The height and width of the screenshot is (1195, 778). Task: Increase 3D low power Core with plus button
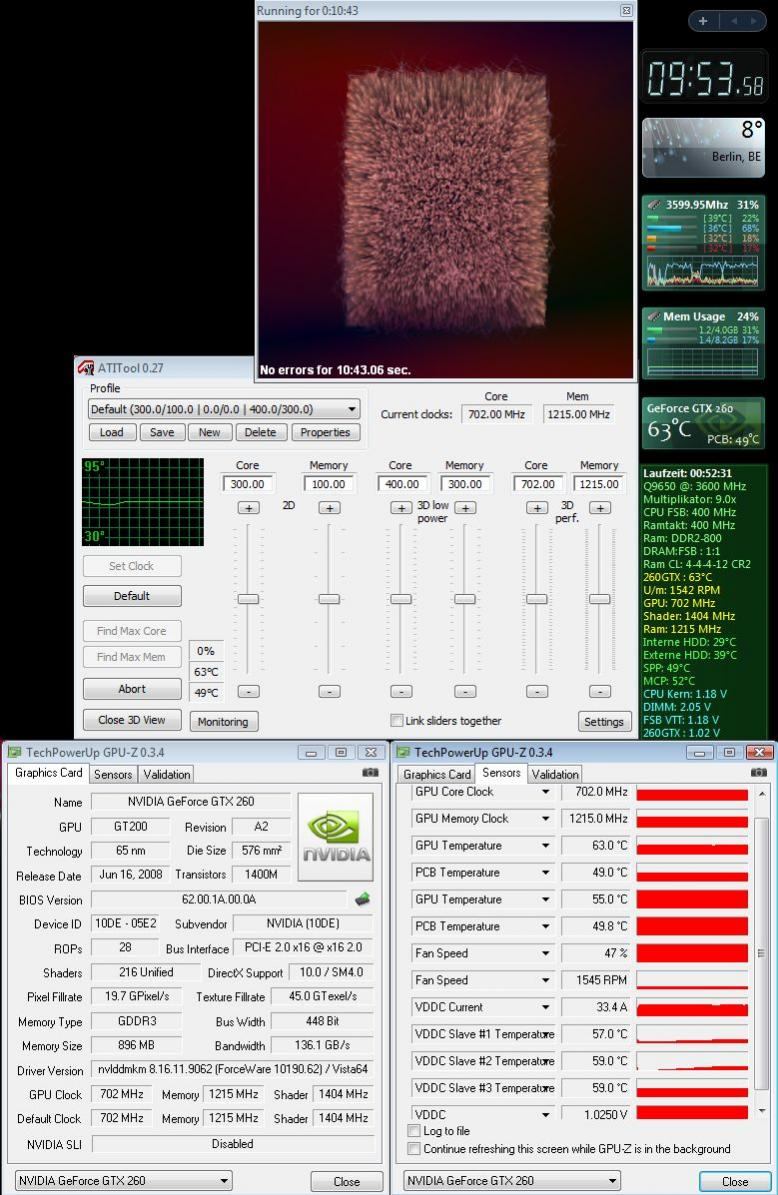point(402,508)
